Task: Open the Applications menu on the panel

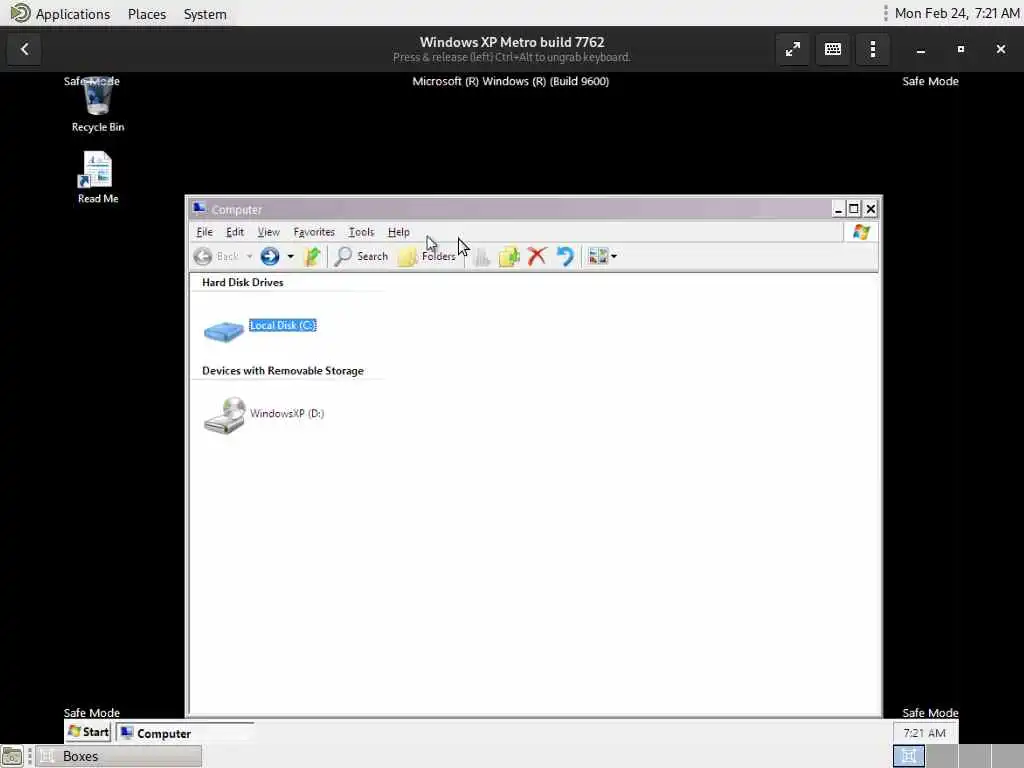Action: click(x=61, y=14)
